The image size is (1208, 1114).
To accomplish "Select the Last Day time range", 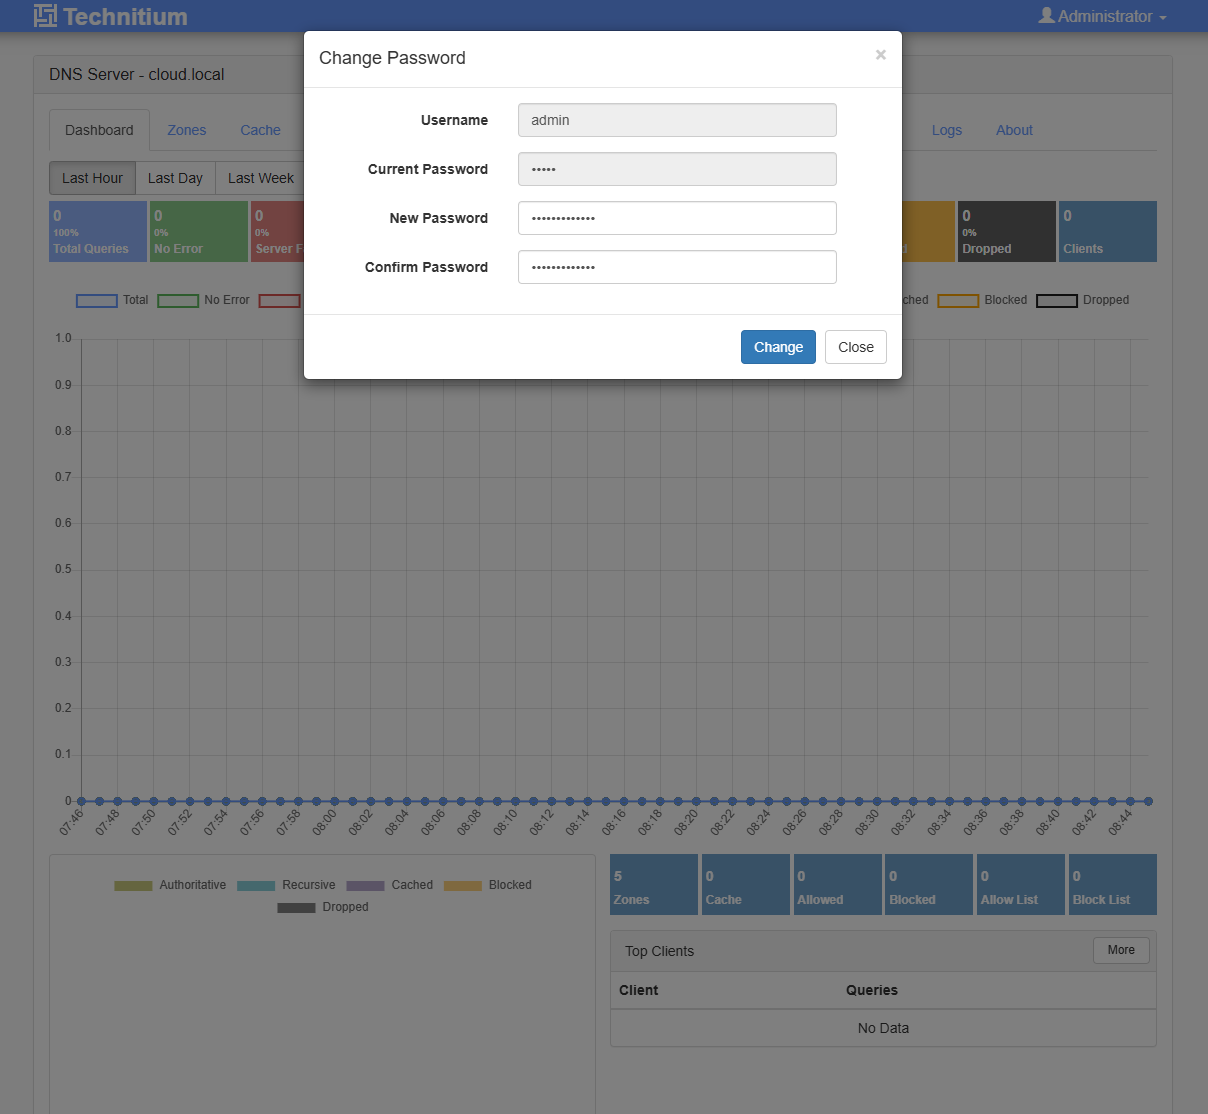I will [174, 177].
